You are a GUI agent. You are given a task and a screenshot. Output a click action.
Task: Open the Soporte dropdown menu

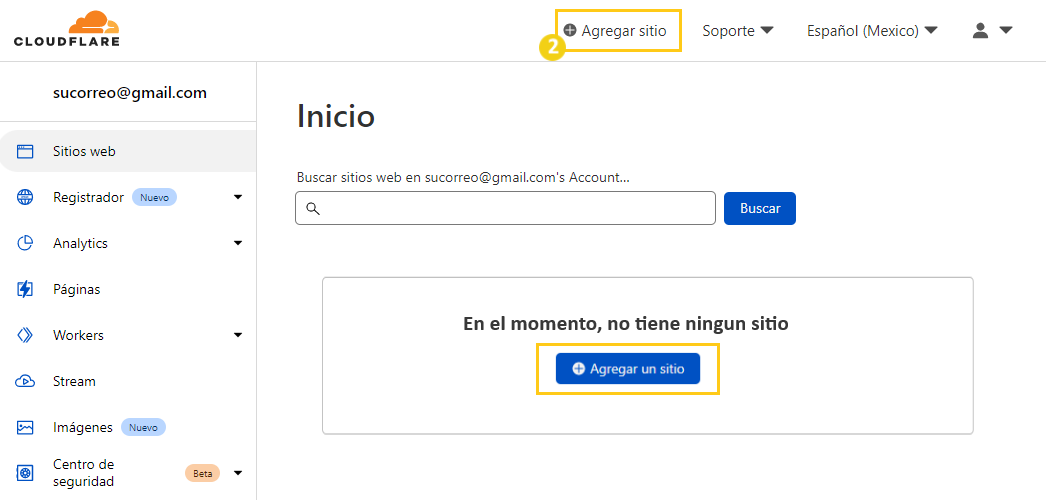click(738, 31)
